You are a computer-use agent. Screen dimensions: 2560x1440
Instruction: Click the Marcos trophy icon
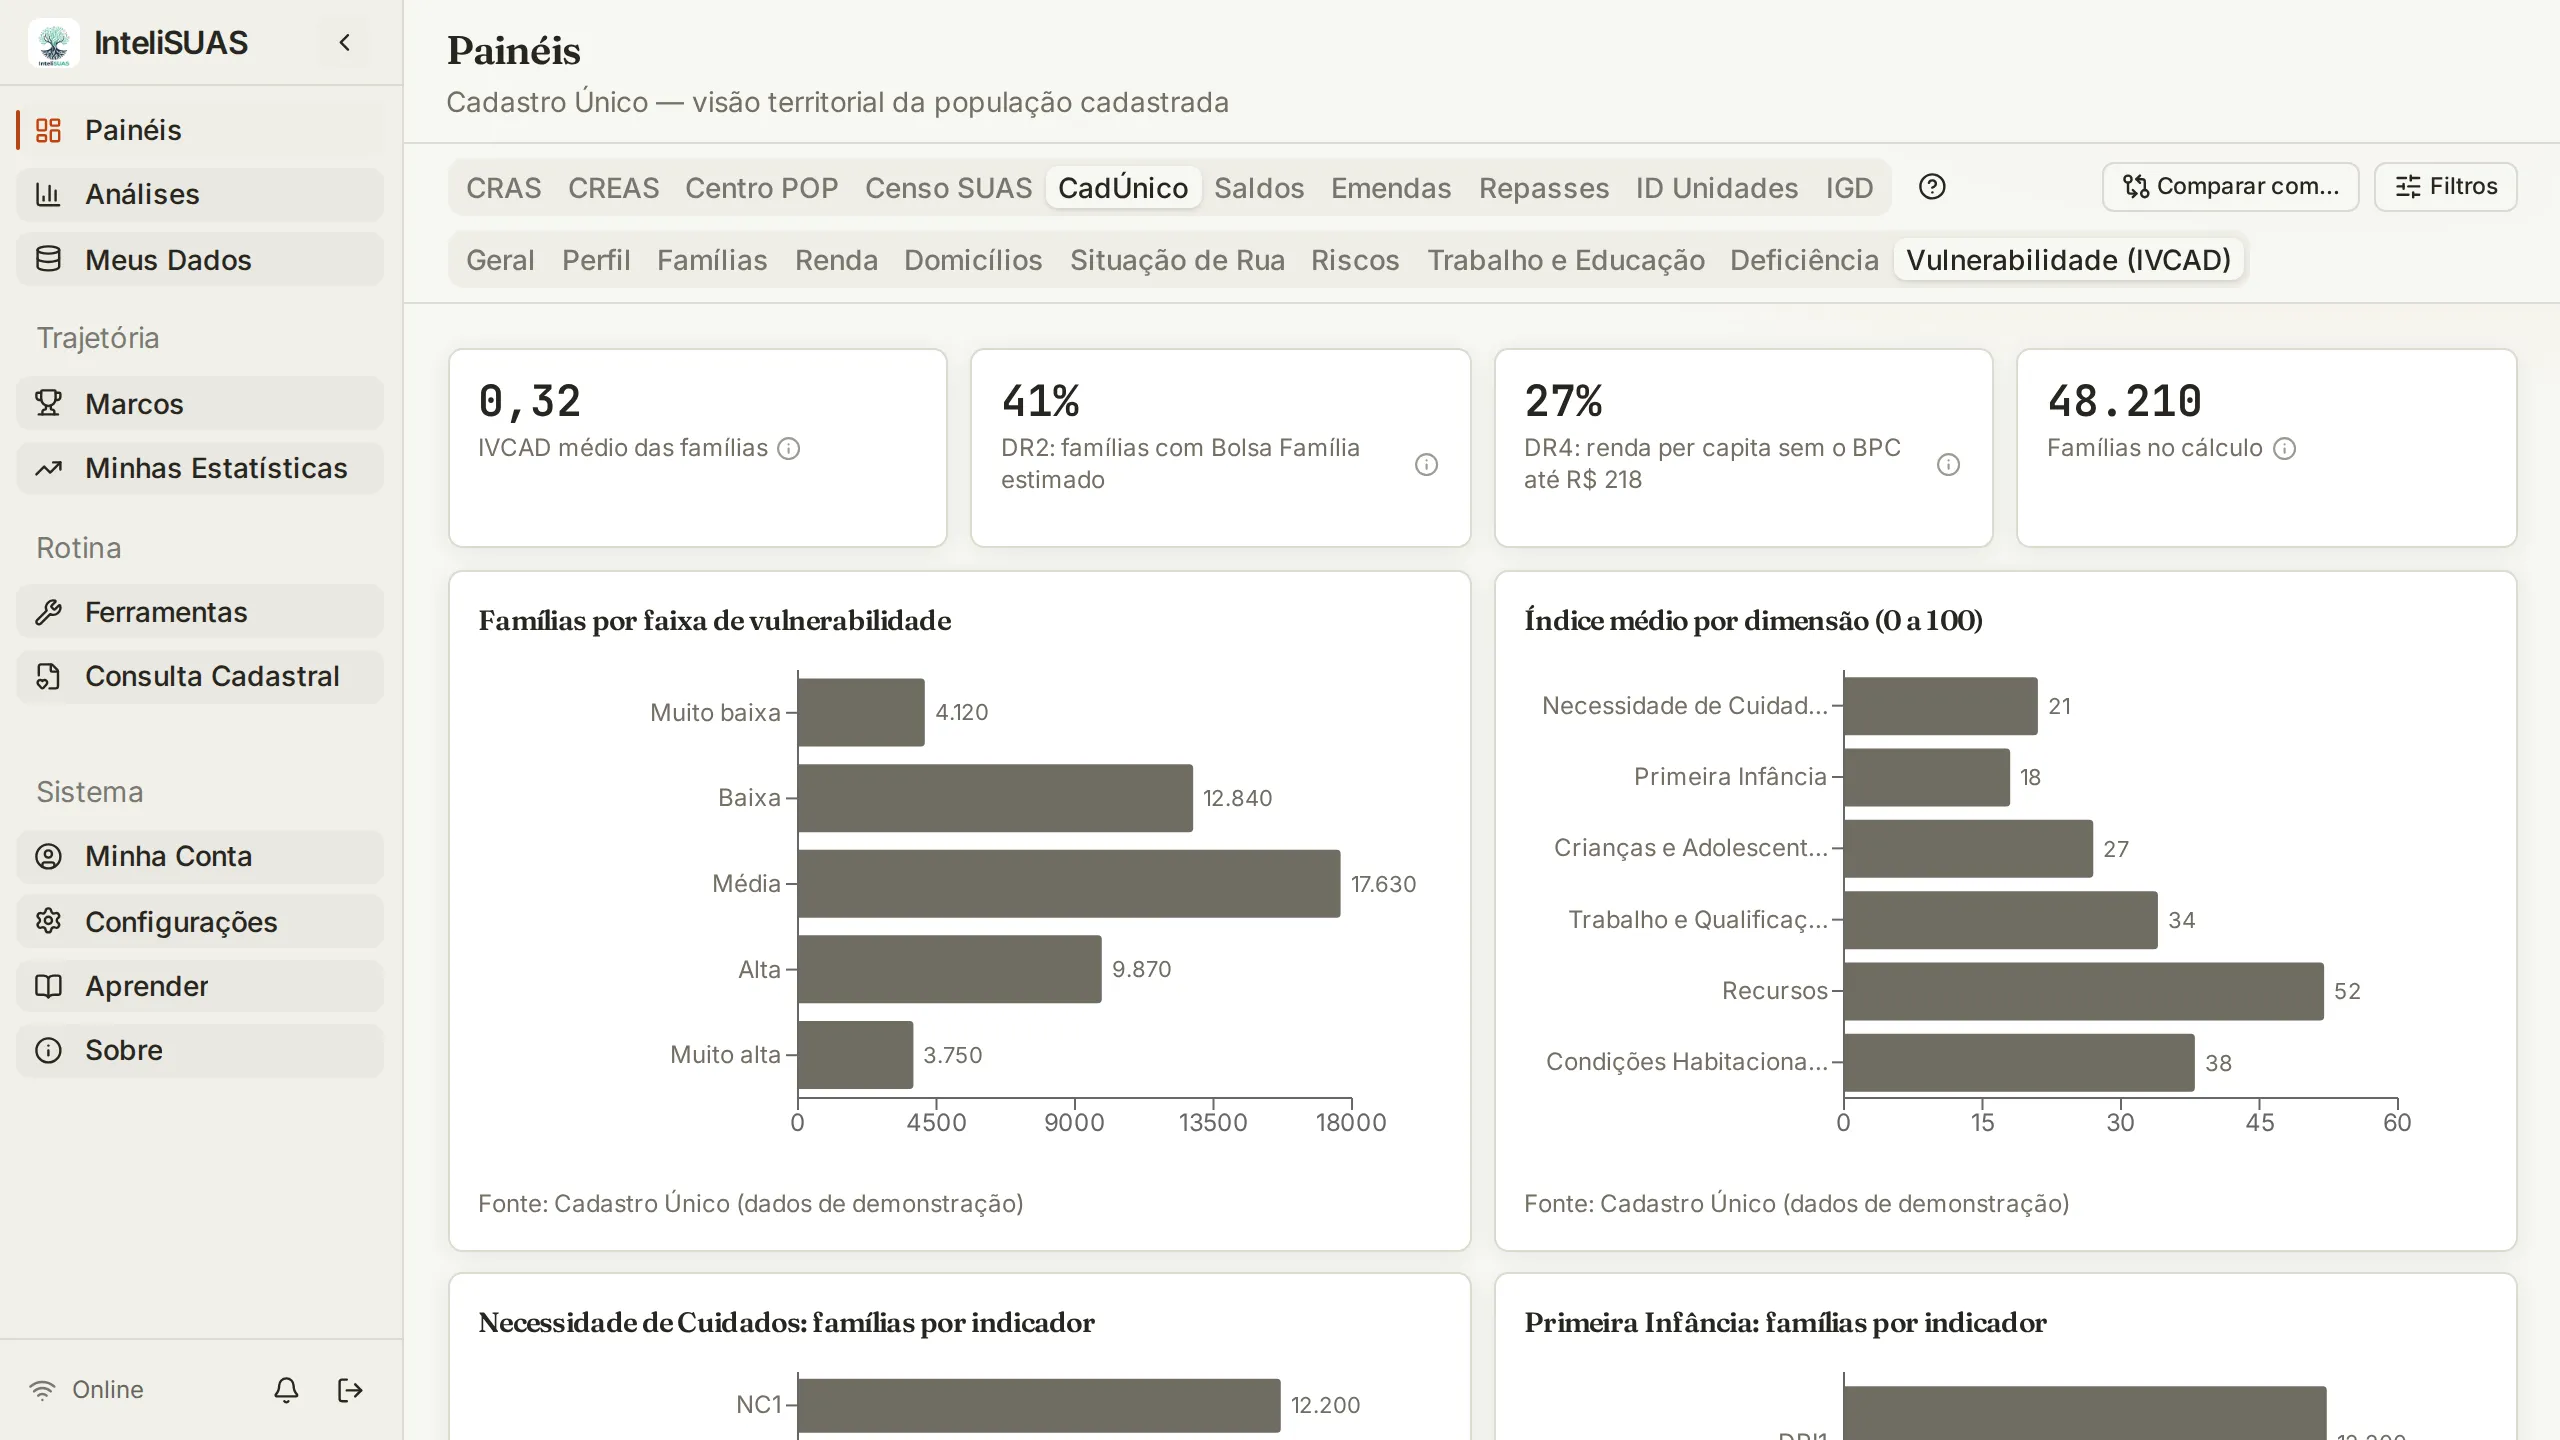pos(48,403)
